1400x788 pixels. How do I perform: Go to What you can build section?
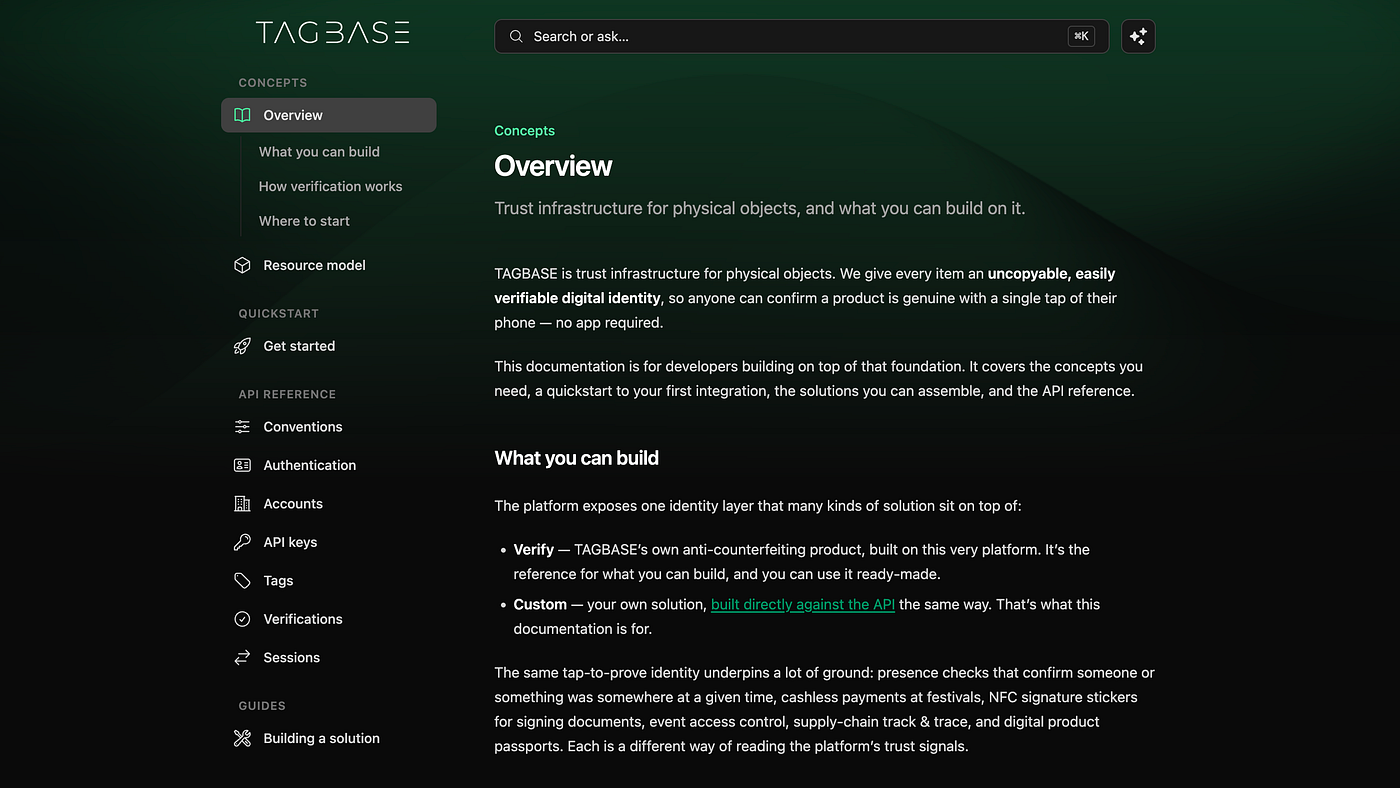tap(319, 152)
